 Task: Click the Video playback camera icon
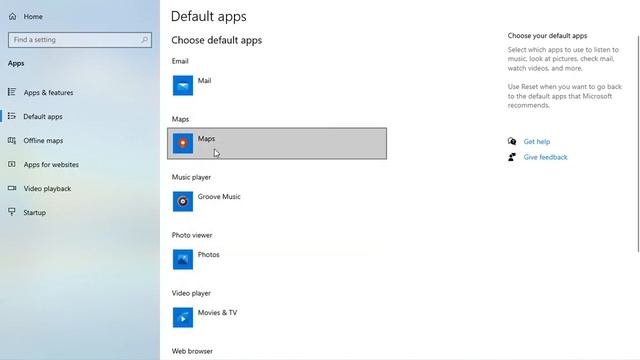pyautogui.click(x=12, y=188)
